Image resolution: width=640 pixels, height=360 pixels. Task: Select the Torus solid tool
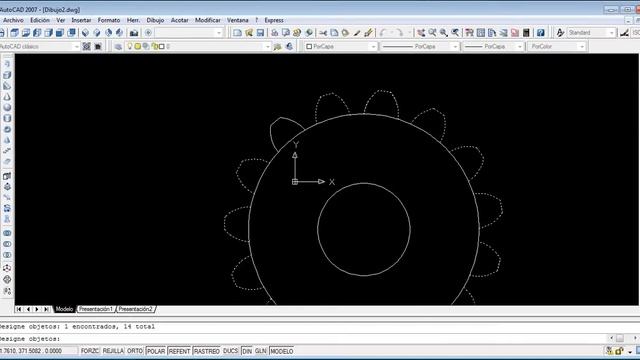tap(7, 129)
